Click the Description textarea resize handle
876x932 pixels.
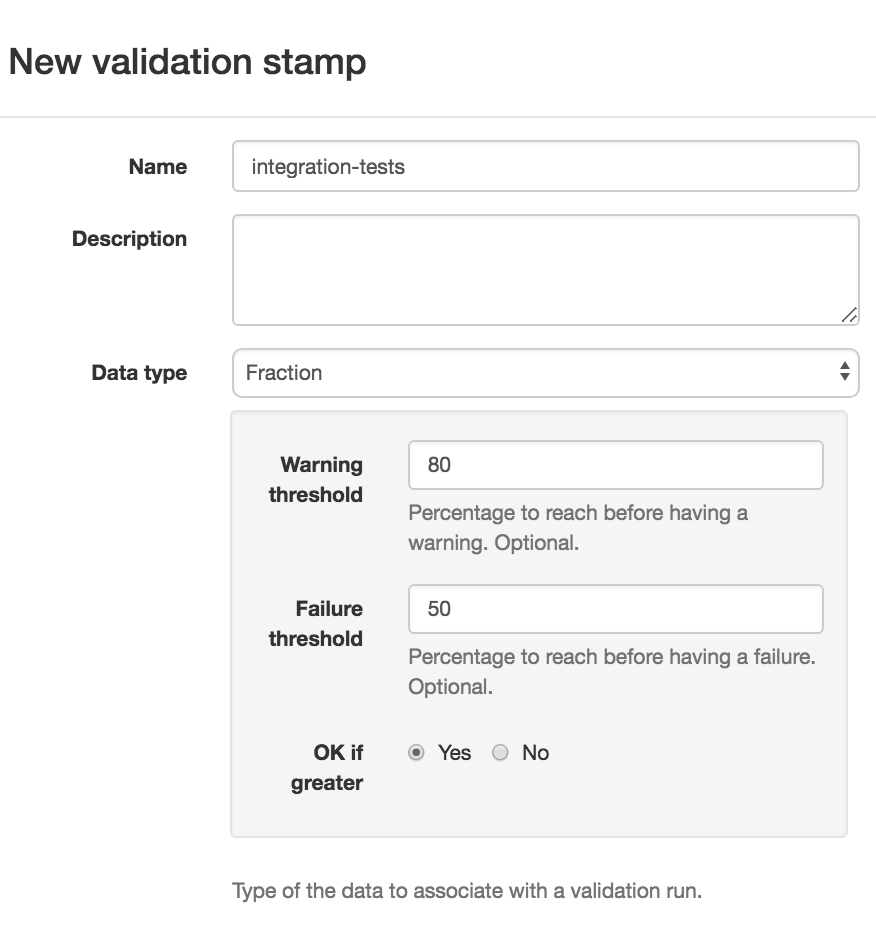(x=849, y=315)
